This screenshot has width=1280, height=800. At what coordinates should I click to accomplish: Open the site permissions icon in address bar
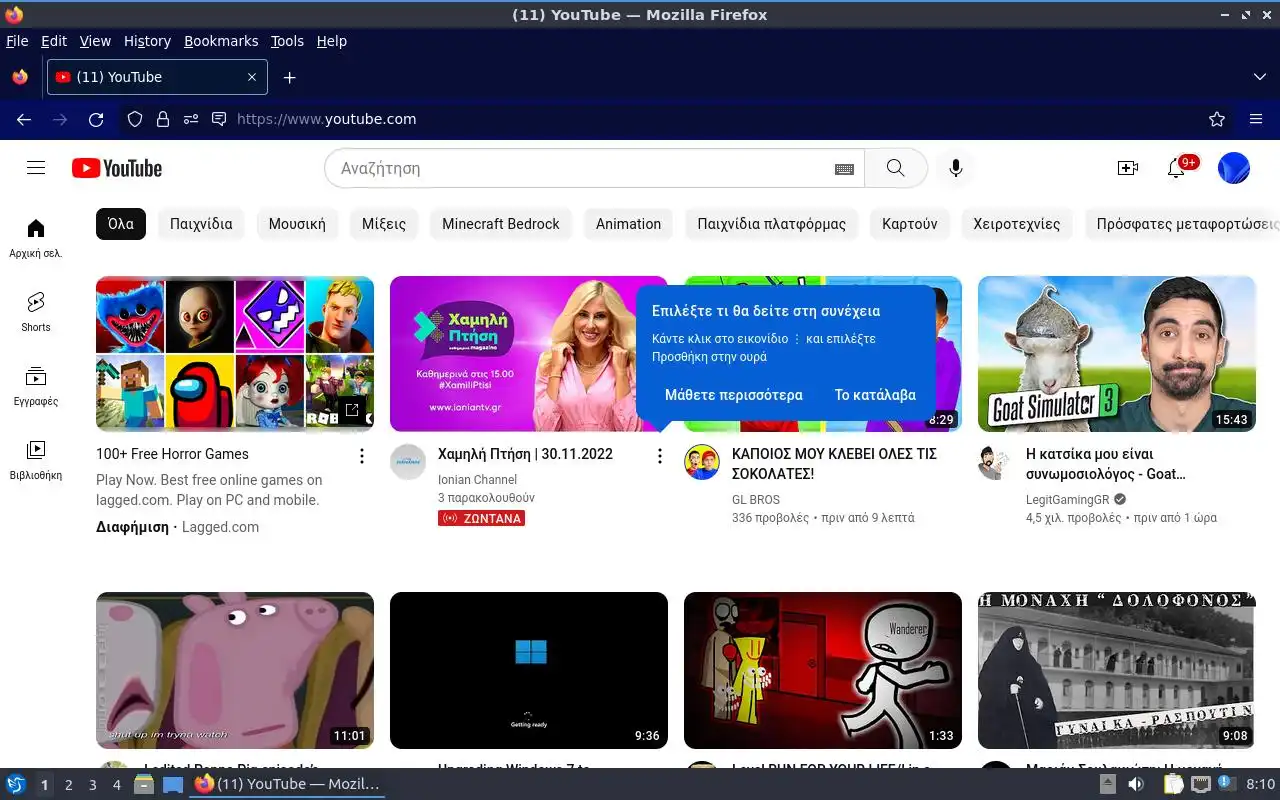click(x=191, y=119)
